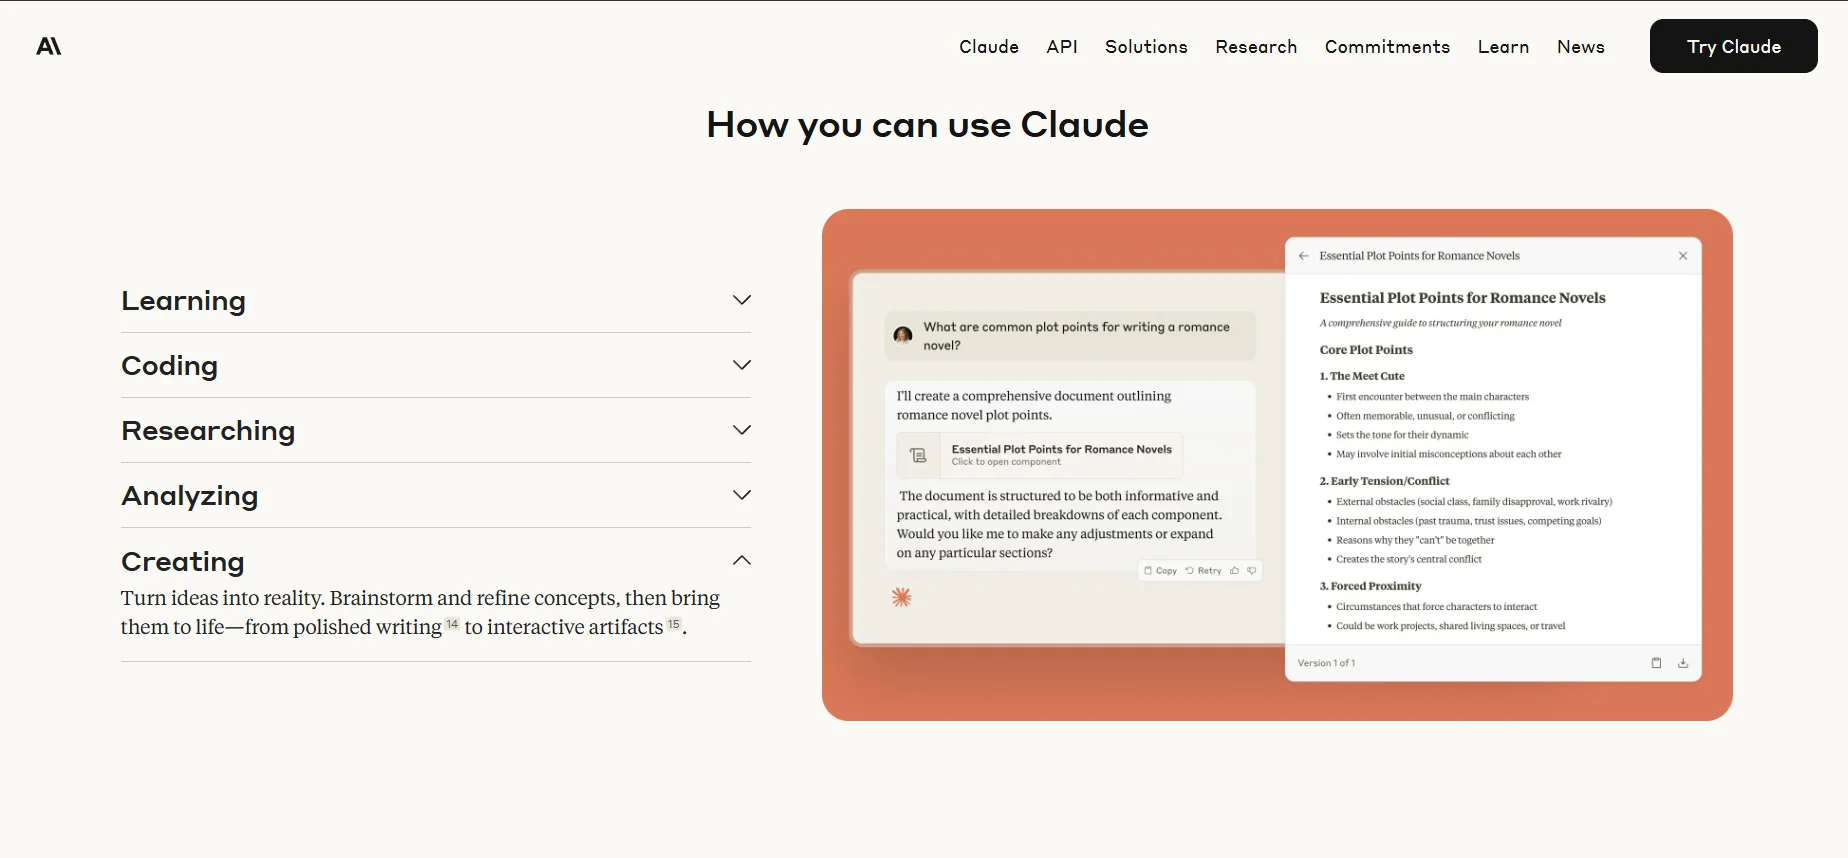Screen dimensions: 1848x858
Task: Expand the Learning section chevron
Action: pos(741,300)
